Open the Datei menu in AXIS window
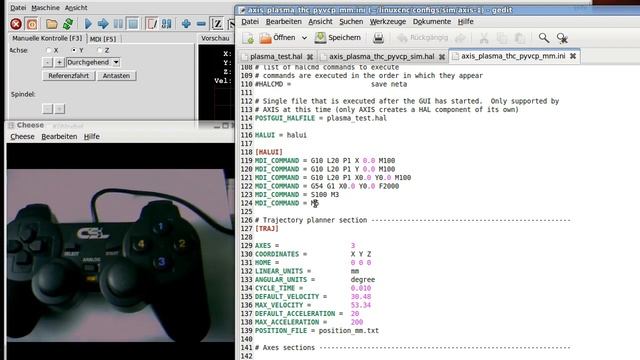The height and width of the screenshot is (360, 640). click(x=18, y=8)
